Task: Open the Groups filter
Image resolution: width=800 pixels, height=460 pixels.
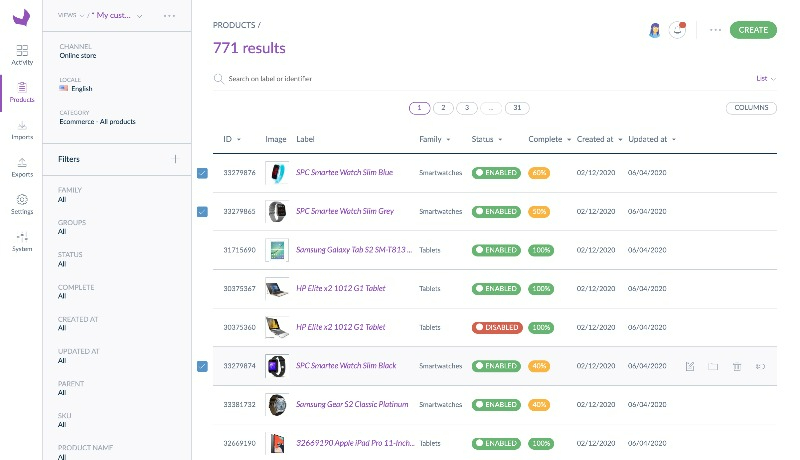Action: coord(72,227)
